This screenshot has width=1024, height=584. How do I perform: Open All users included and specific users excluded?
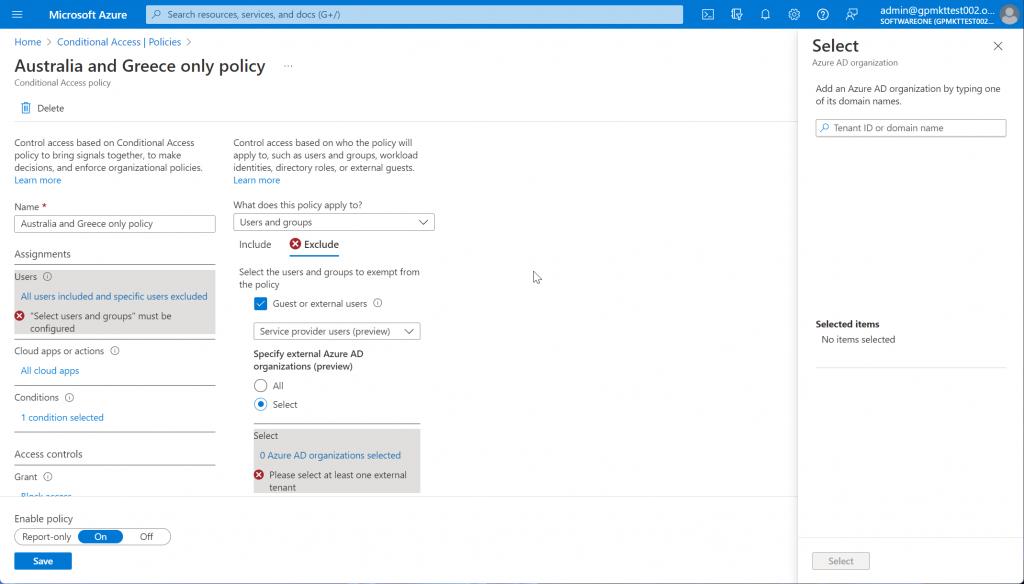(114, 297)
